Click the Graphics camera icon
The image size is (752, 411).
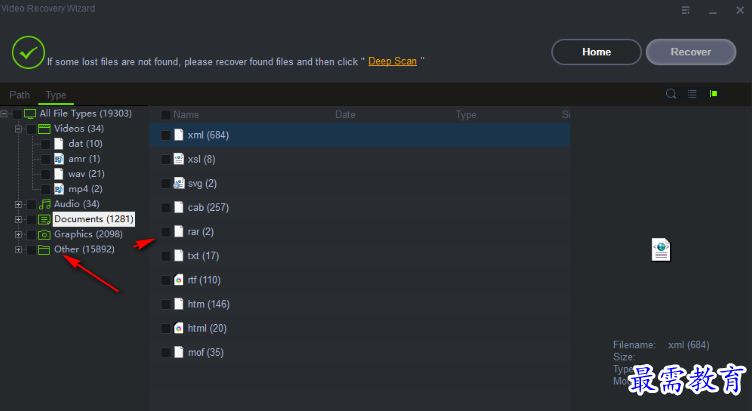click(x=44, y=235)
